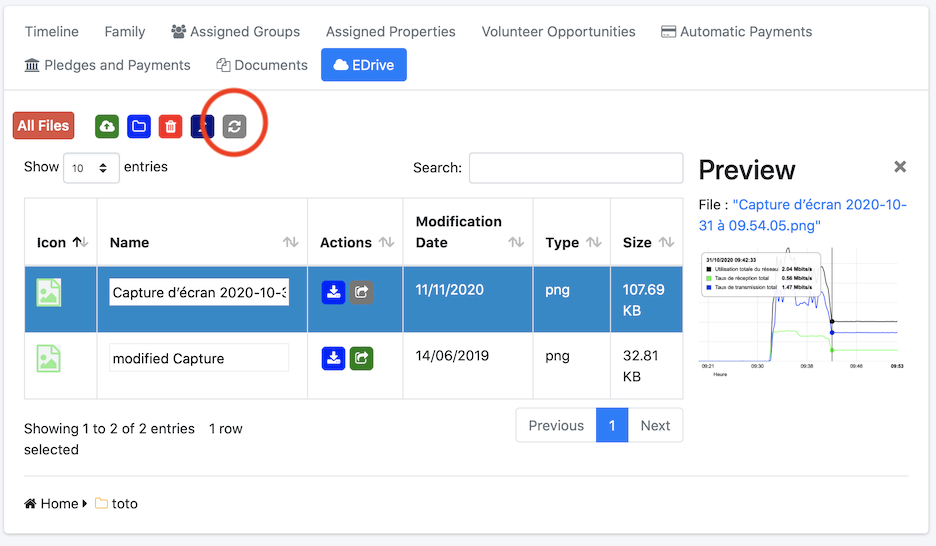Viewport: 936px width, 546px height.
Task: Click the gray share icon in selected row
Action: pyautogui.click(x=361, y=292)
